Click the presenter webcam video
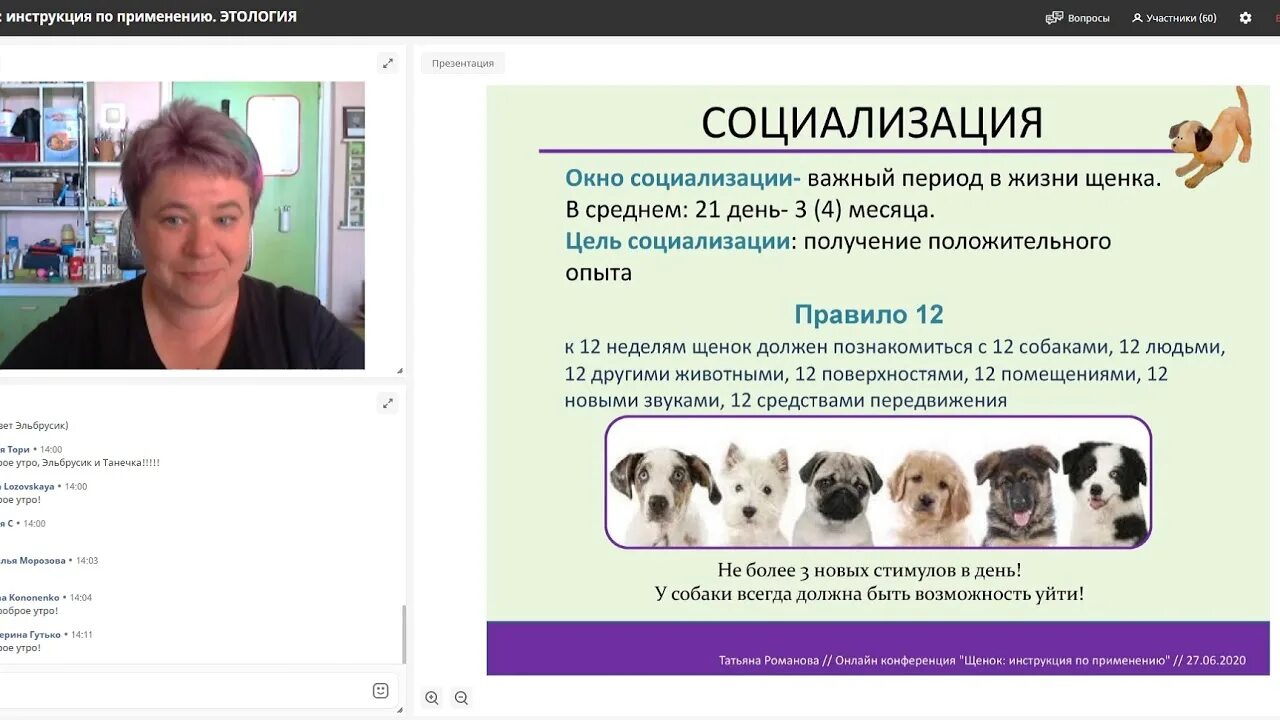This screenshot has height=720, width=1280. [182, 225]
